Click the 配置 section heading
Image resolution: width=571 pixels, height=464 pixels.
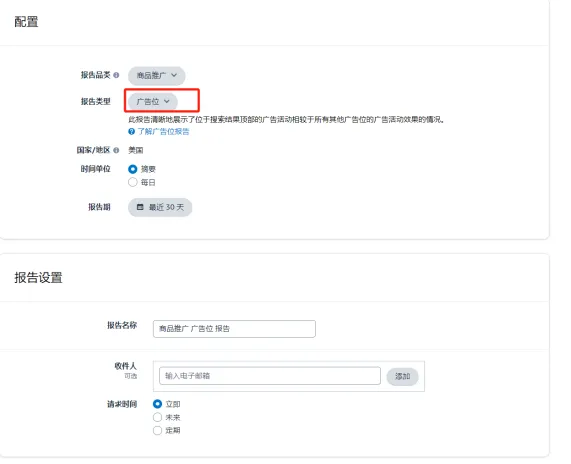click(x=26, y=22)
